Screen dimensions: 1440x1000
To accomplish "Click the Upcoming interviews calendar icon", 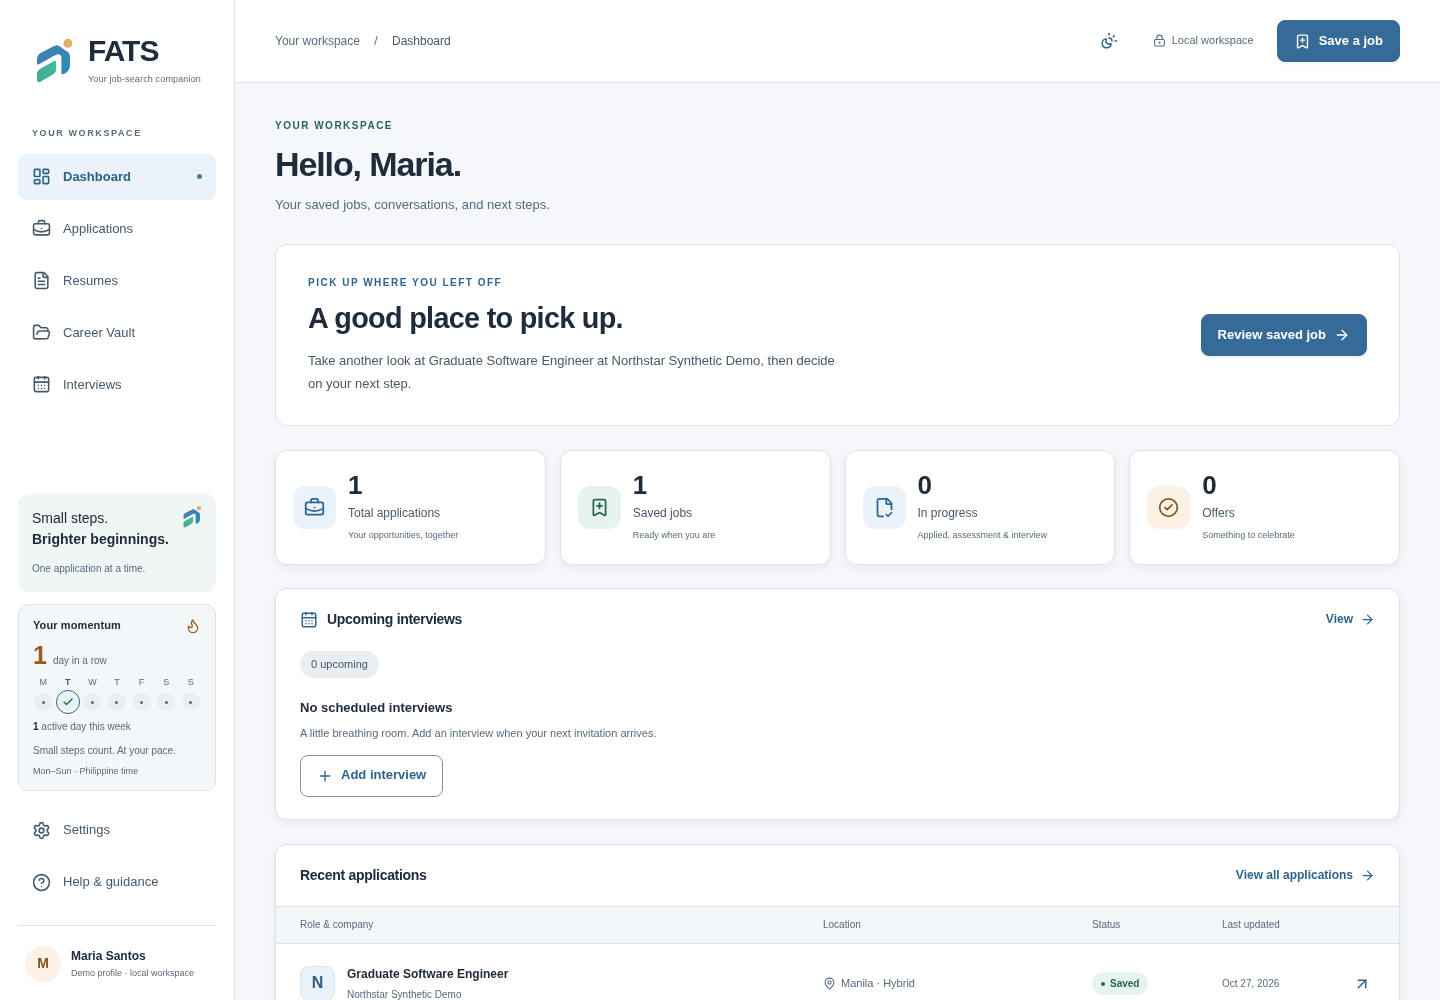I will coord(309,620).
